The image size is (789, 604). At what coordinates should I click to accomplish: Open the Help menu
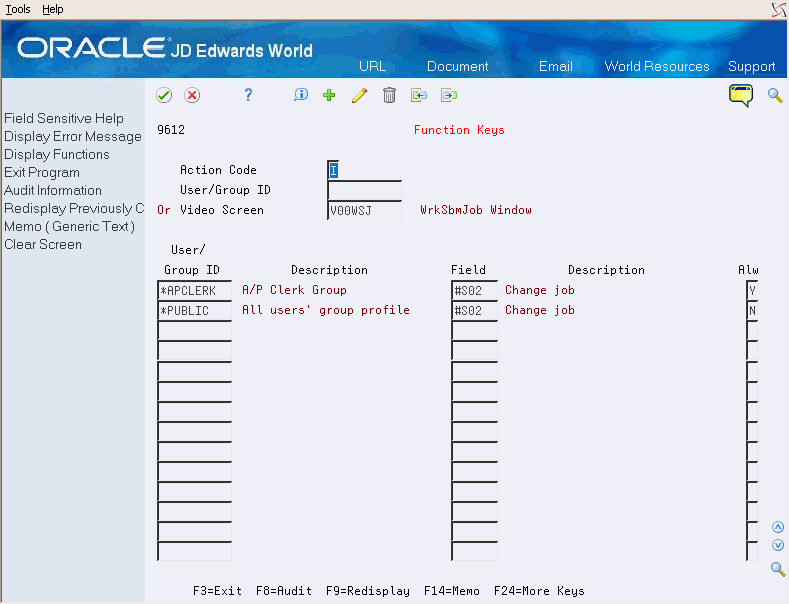pos(52,9)
